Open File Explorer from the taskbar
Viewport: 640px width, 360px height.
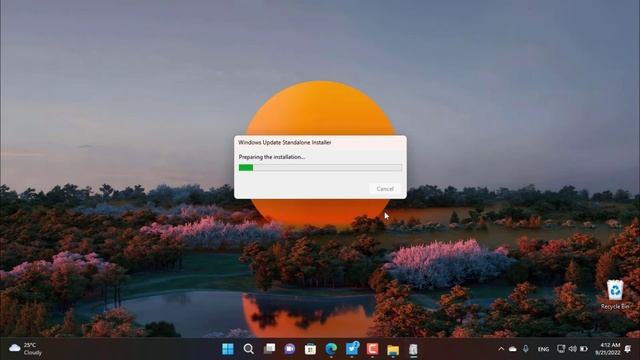tap(393, 349)
